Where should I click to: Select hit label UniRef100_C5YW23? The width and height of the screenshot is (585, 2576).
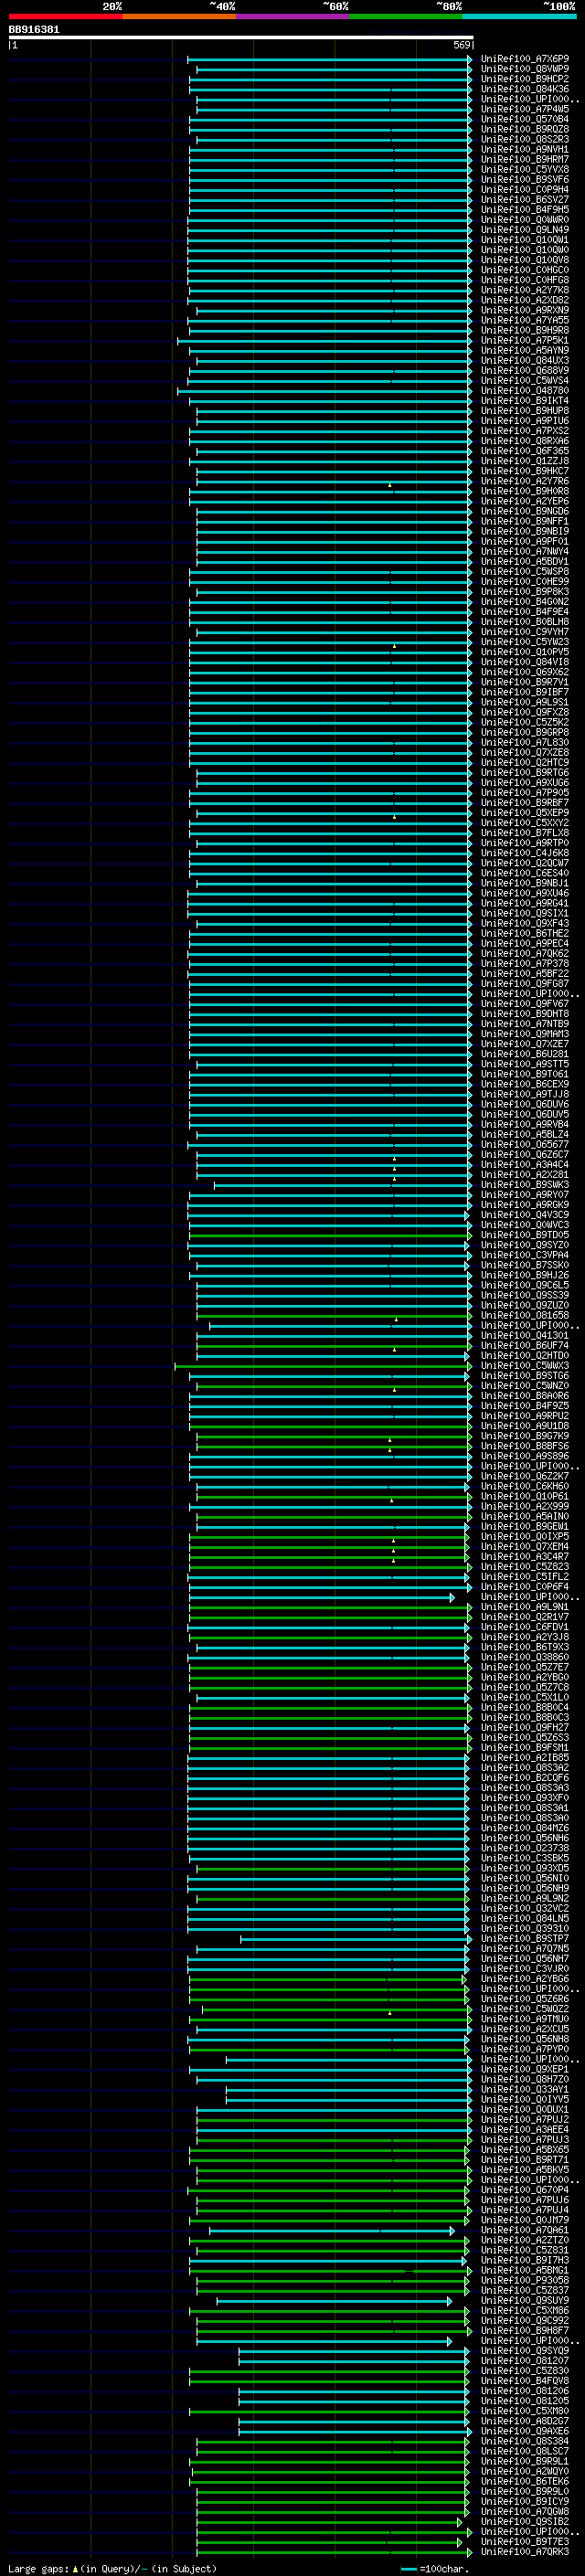(525, 642)
